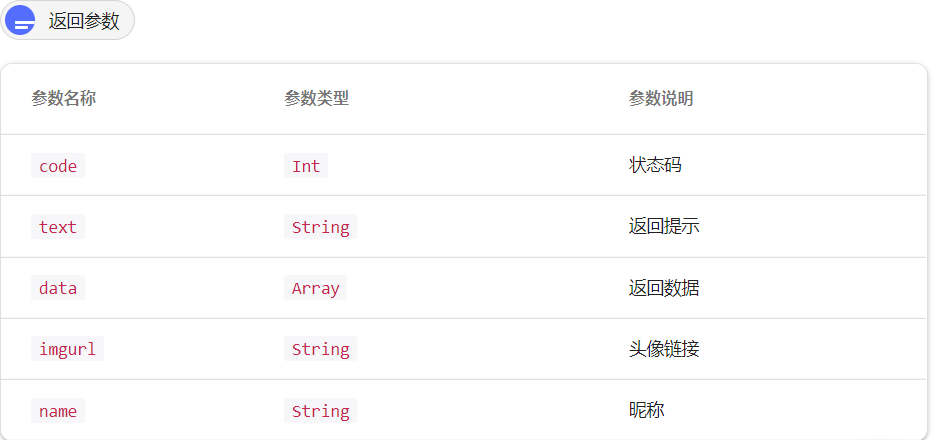Click the String type in imgurl row

pyautogui.click(x=321, y=349)
